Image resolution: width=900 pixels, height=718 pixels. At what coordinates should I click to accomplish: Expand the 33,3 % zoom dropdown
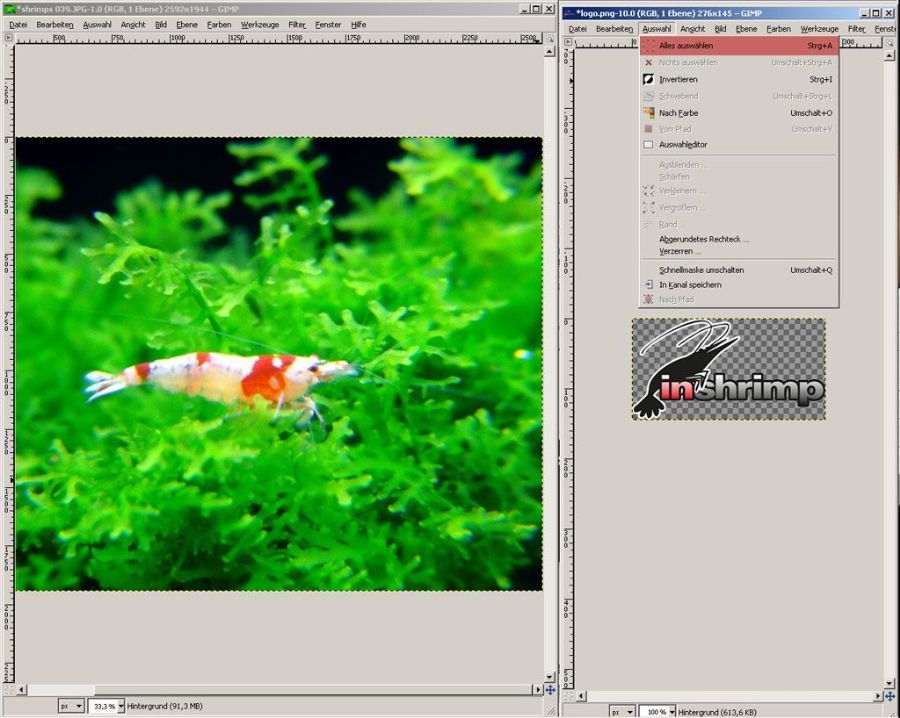point(121,706)
